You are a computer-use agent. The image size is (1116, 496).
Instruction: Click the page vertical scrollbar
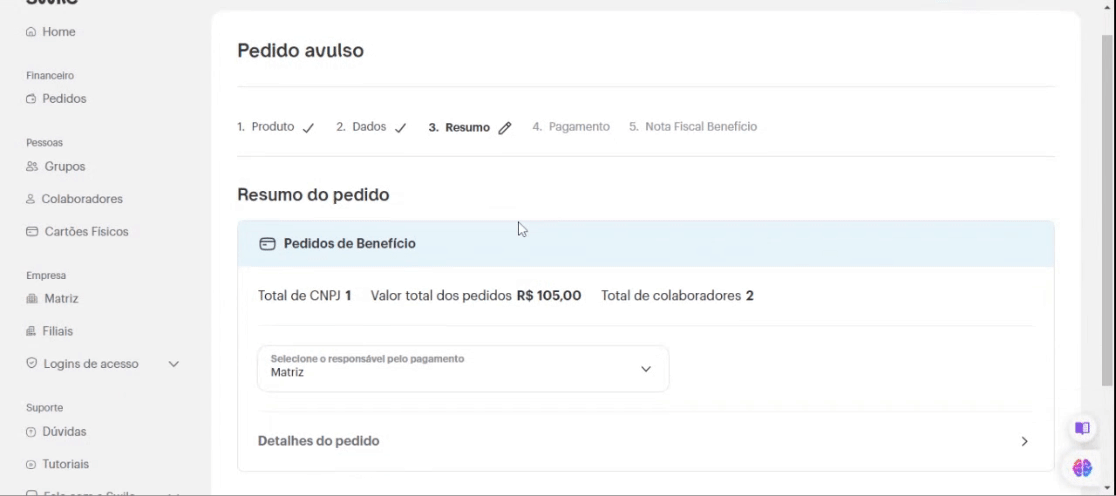coord(1107,210)
